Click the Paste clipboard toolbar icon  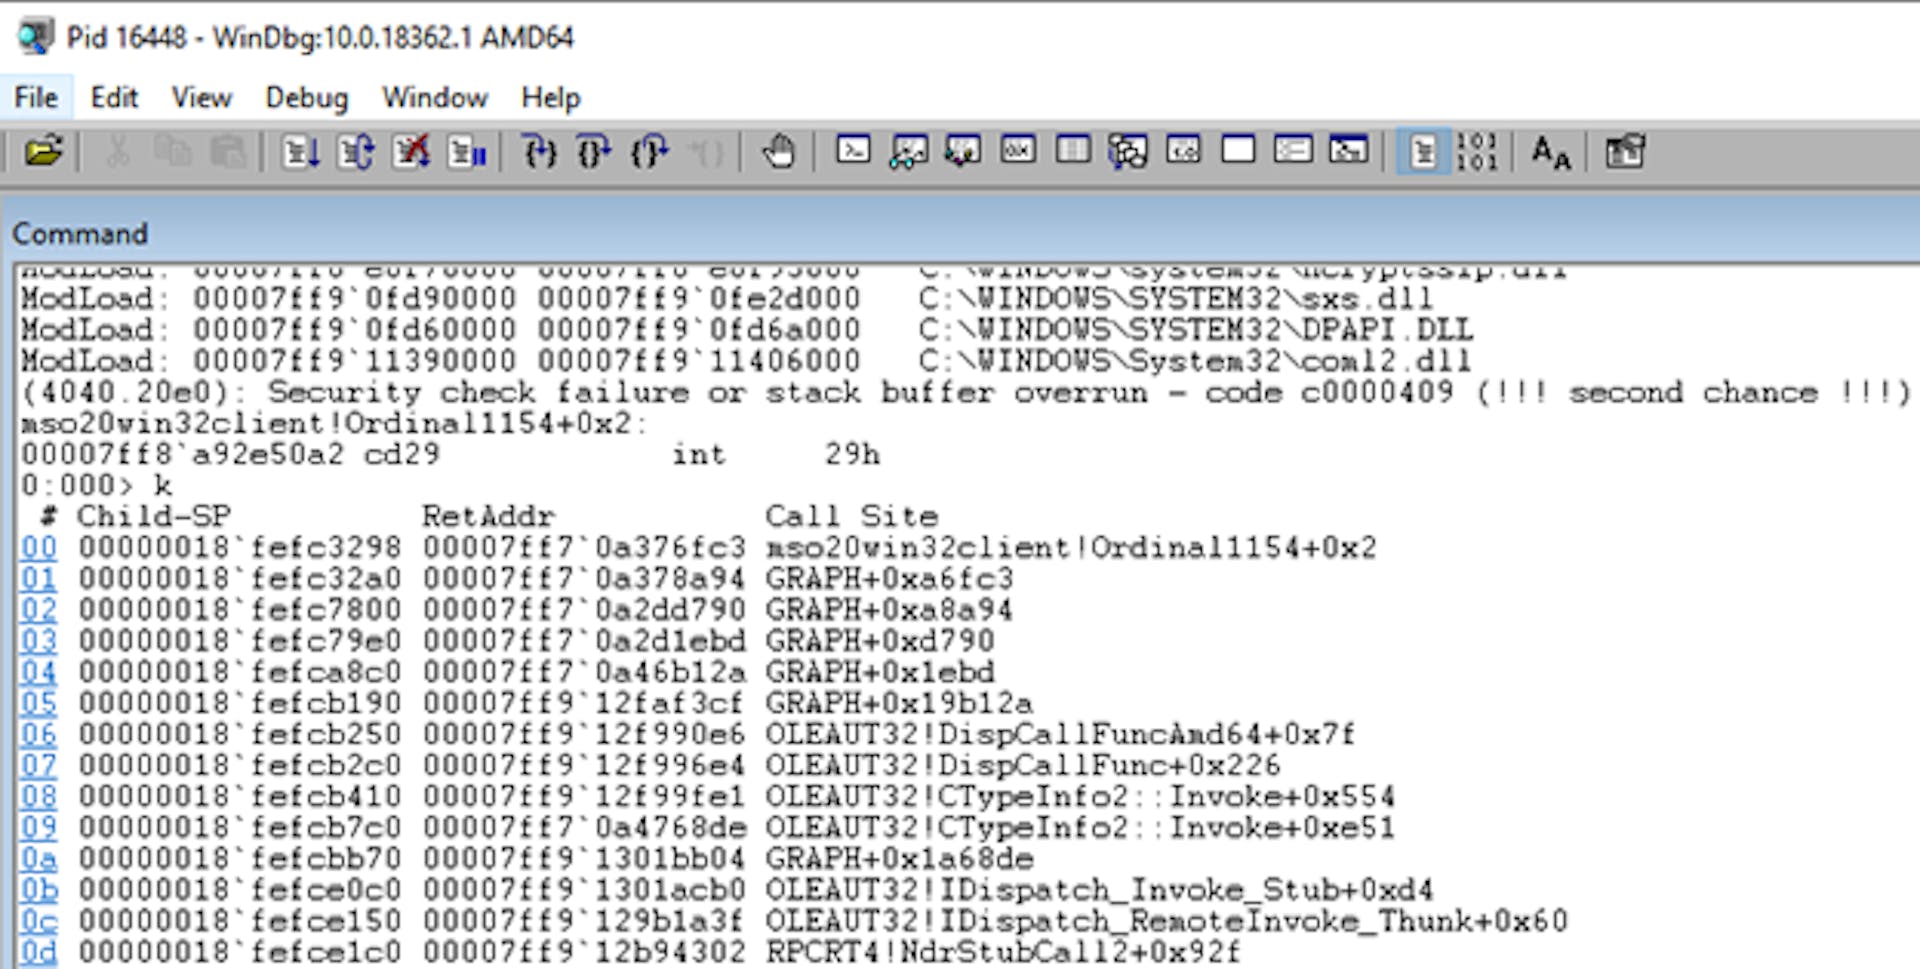pyautogui.click(x=228, y=152)
